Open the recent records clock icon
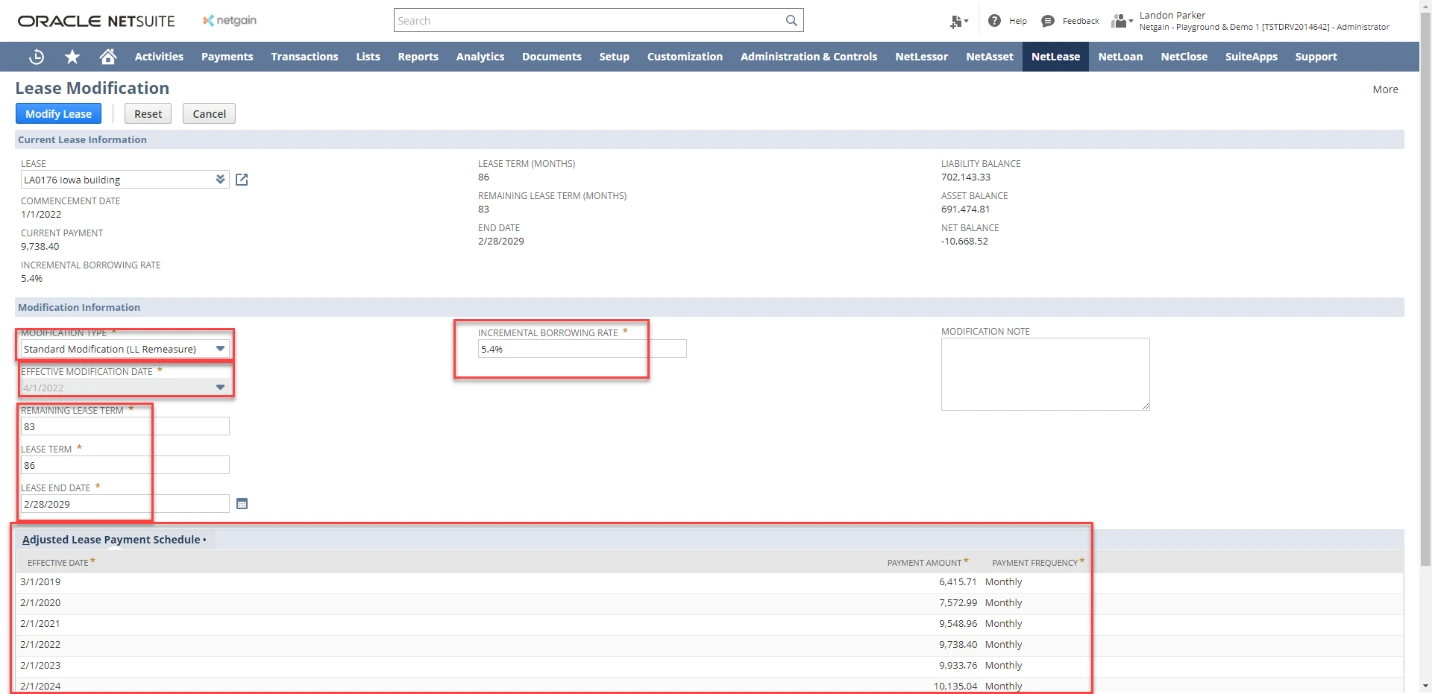1432x694 pixels. tap(37, 57)
